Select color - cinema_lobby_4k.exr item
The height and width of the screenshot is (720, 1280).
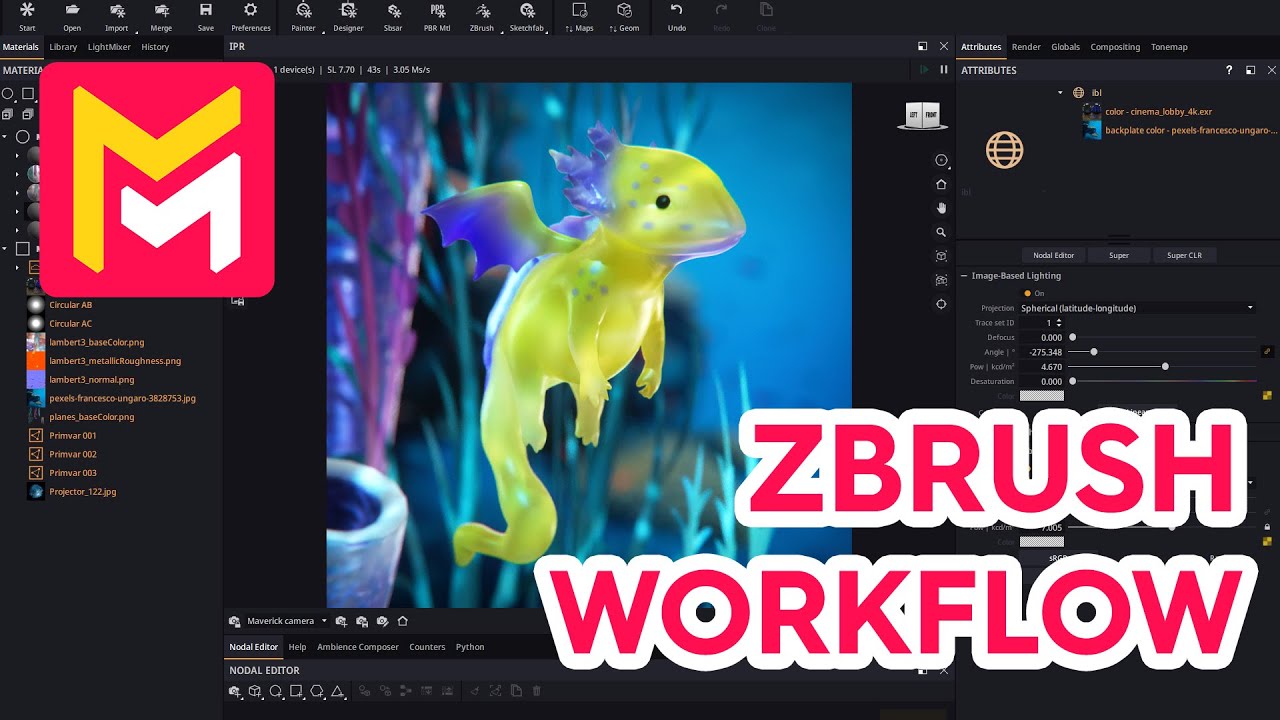(1158, 112)
